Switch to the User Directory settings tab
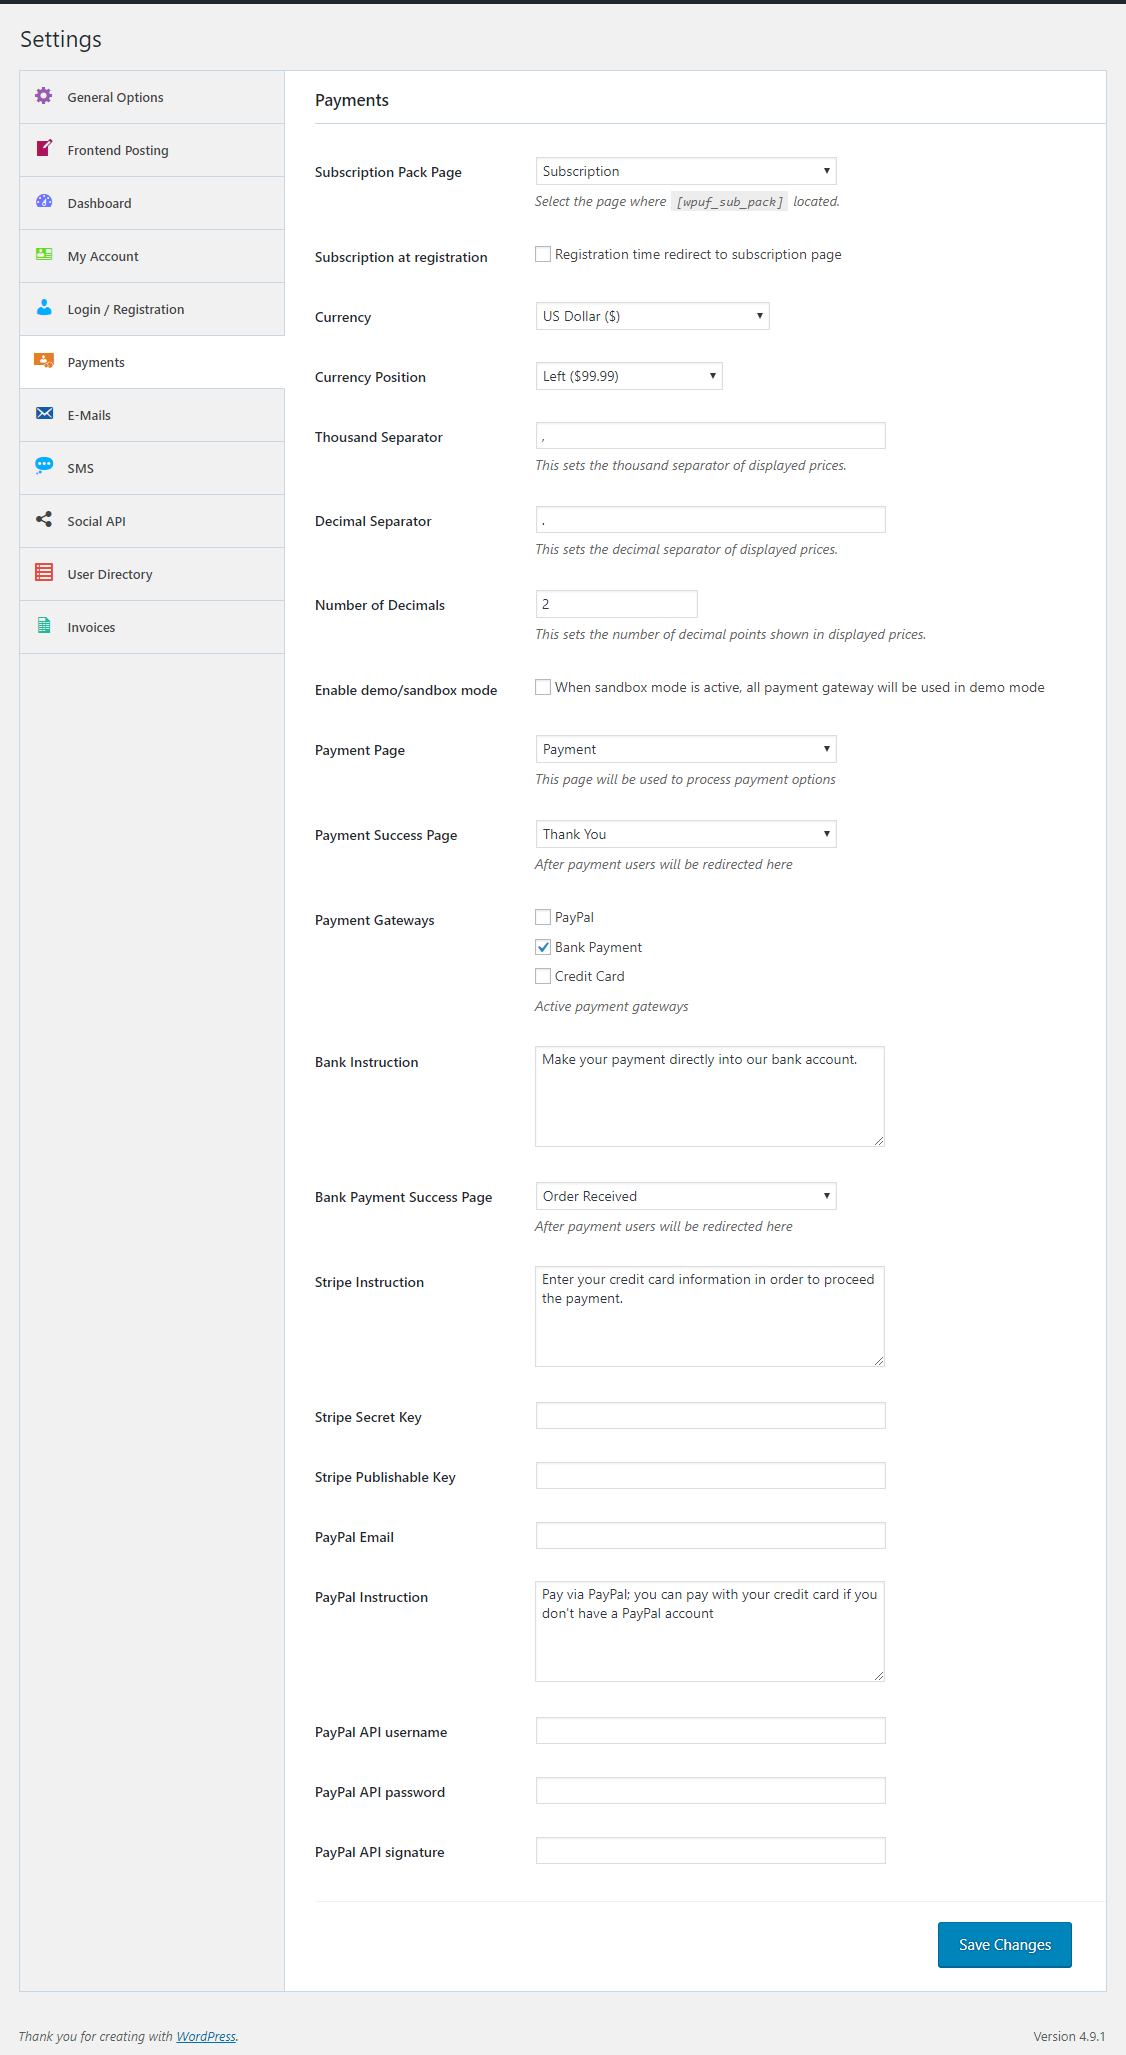This screenshot has height=2055, width=1126. 110,574
